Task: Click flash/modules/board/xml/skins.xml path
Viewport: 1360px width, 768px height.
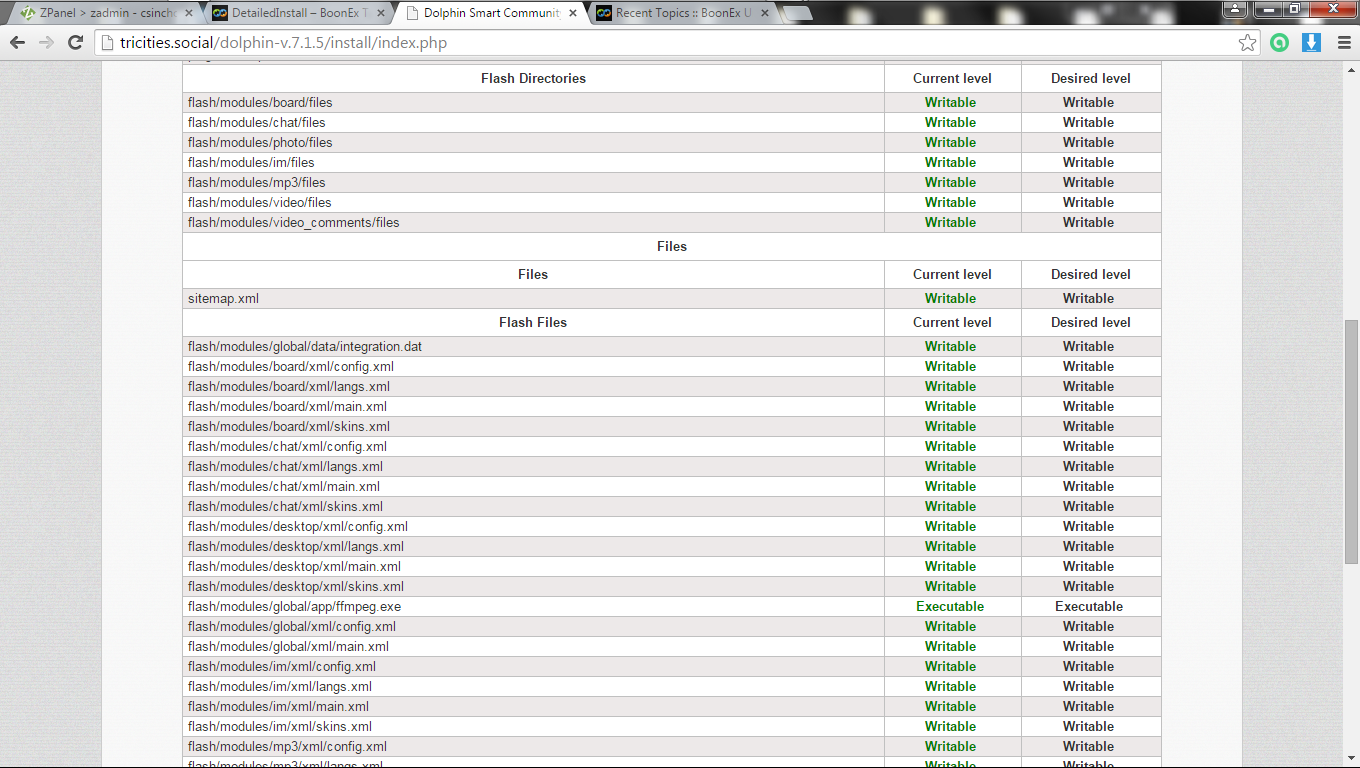Action: pos(289,426)
